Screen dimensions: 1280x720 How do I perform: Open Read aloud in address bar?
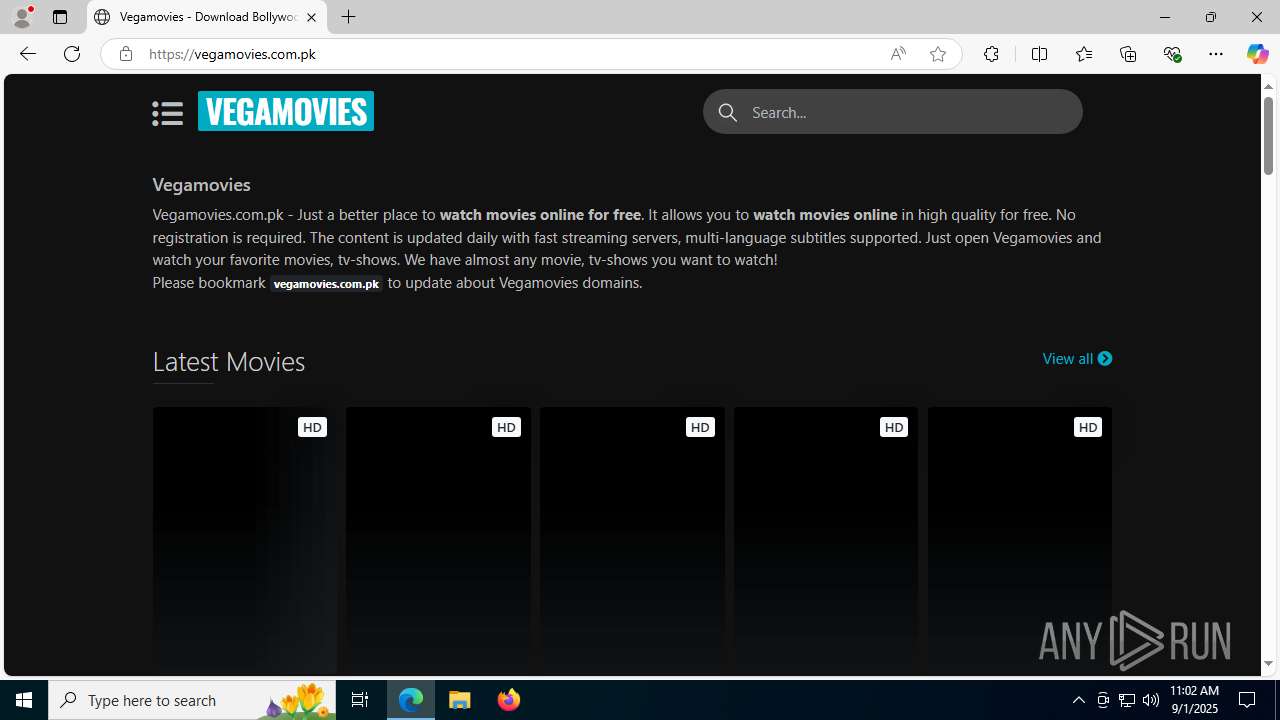[x=898, y=54]
